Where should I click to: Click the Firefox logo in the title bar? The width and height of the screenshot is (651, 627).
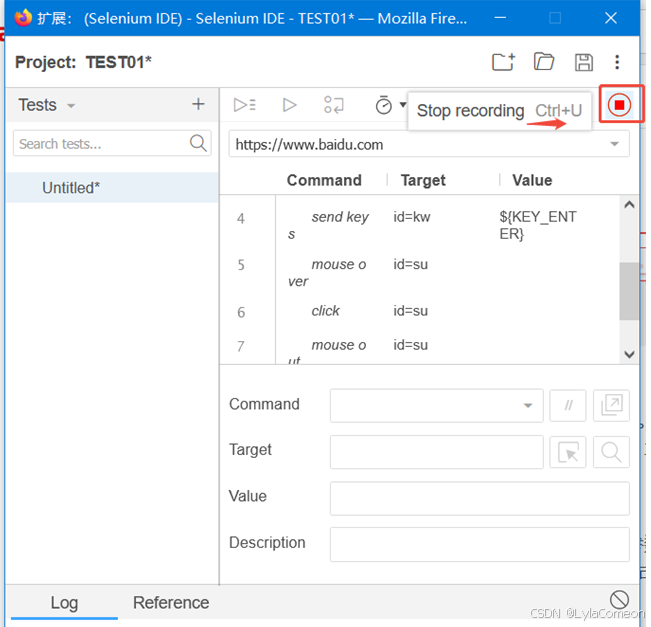(x=23, y=18)
